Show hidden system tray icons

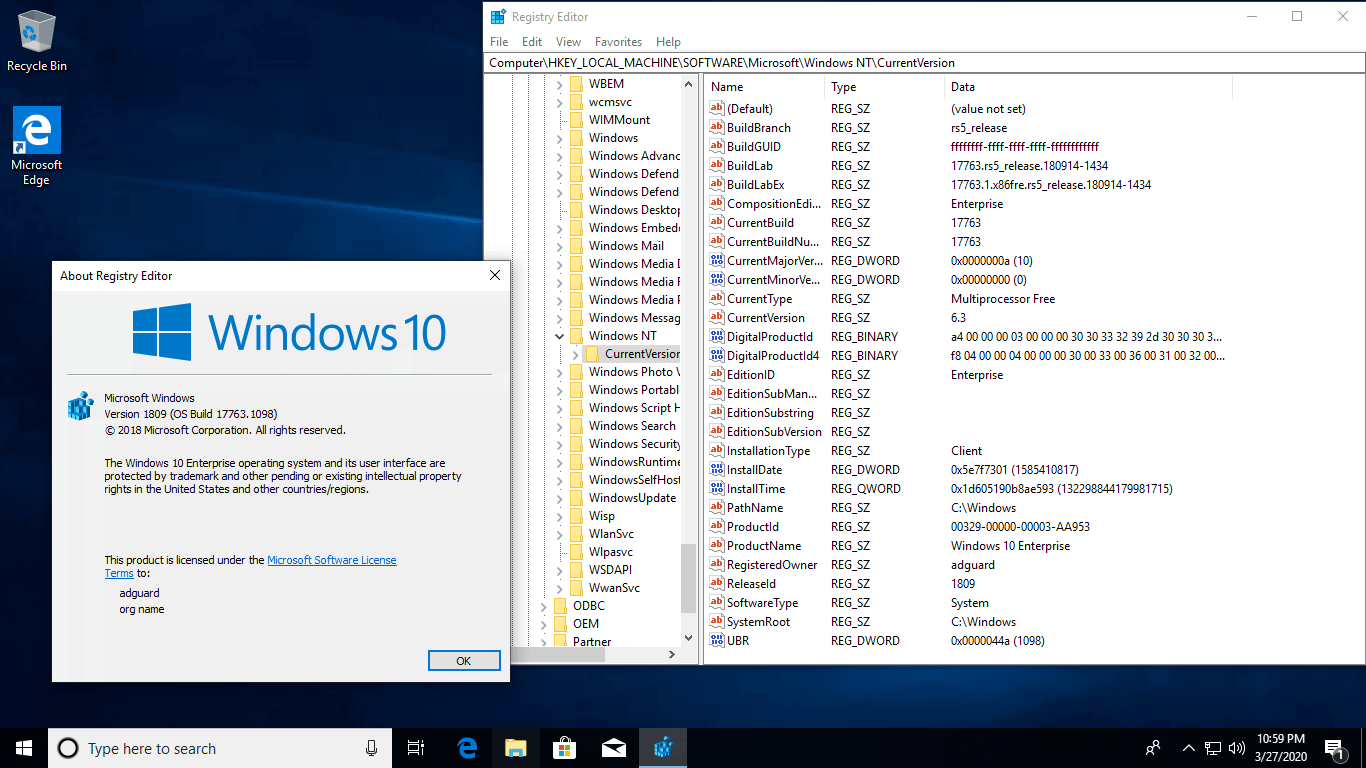[1188, 748]
